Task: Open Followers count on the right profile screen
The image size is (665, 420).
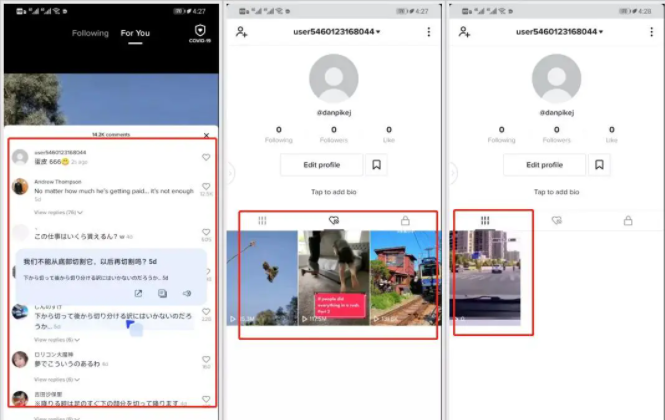Action: coord(556,134)
